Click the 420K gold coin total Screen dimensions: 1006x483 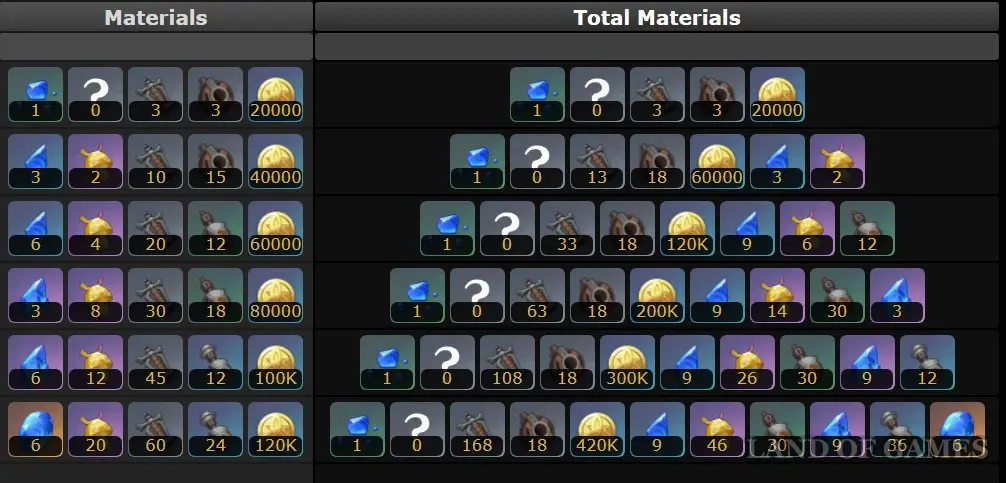click(597, 429)
